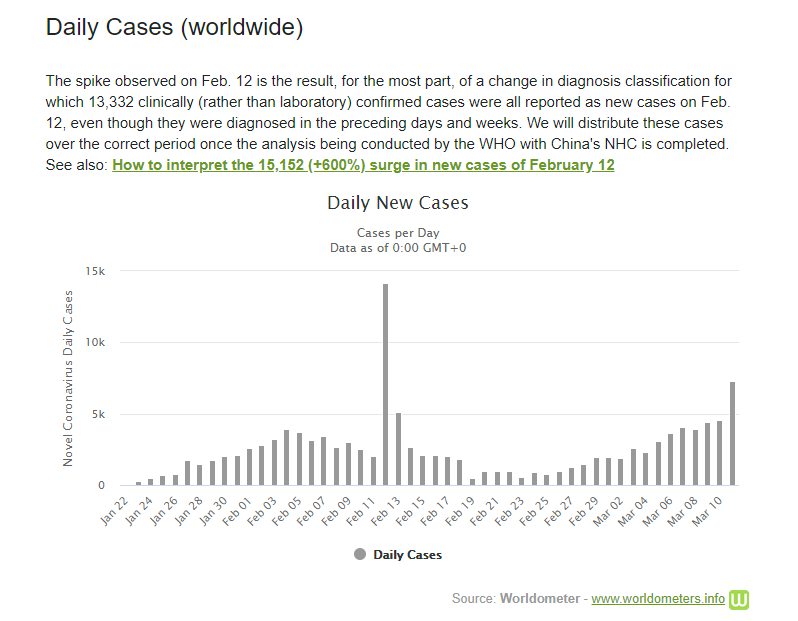This screenshot has width=798, height=621.
Task: Click the Daily New Cases chart title
Action: [398, 203]
